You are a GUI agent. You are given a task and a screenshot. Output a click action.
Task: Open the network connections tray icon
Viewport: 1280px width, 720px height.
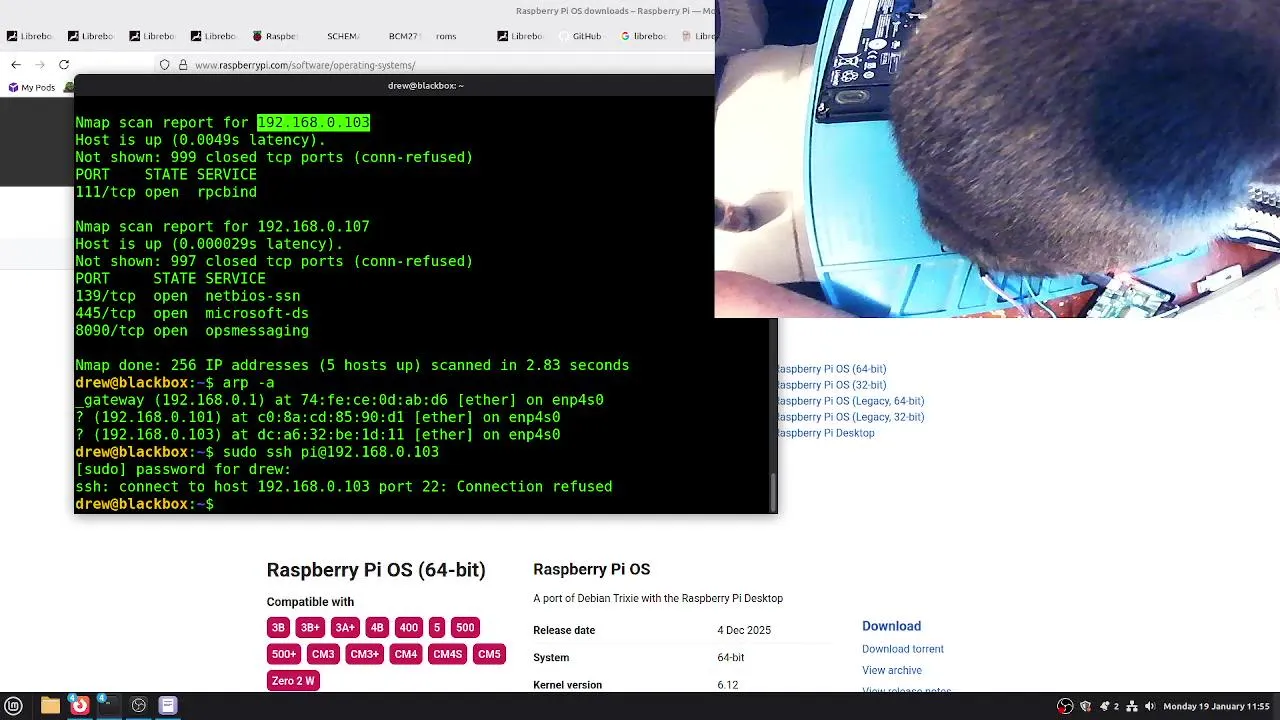click(x=1132, y=706)
